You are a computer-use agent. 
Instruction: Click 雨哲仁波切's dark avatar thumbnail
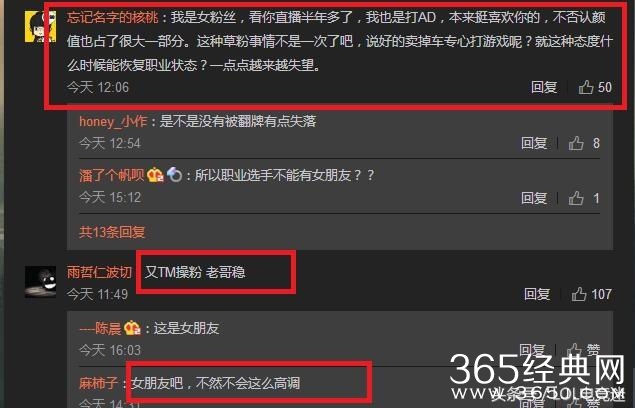click(40, 282)
